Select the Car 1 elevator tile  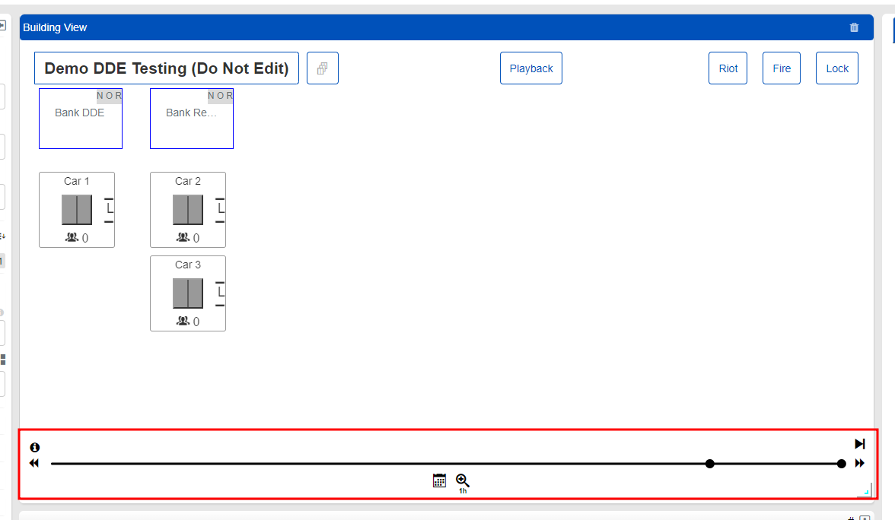pyautogui.click(x=77, y=210)
